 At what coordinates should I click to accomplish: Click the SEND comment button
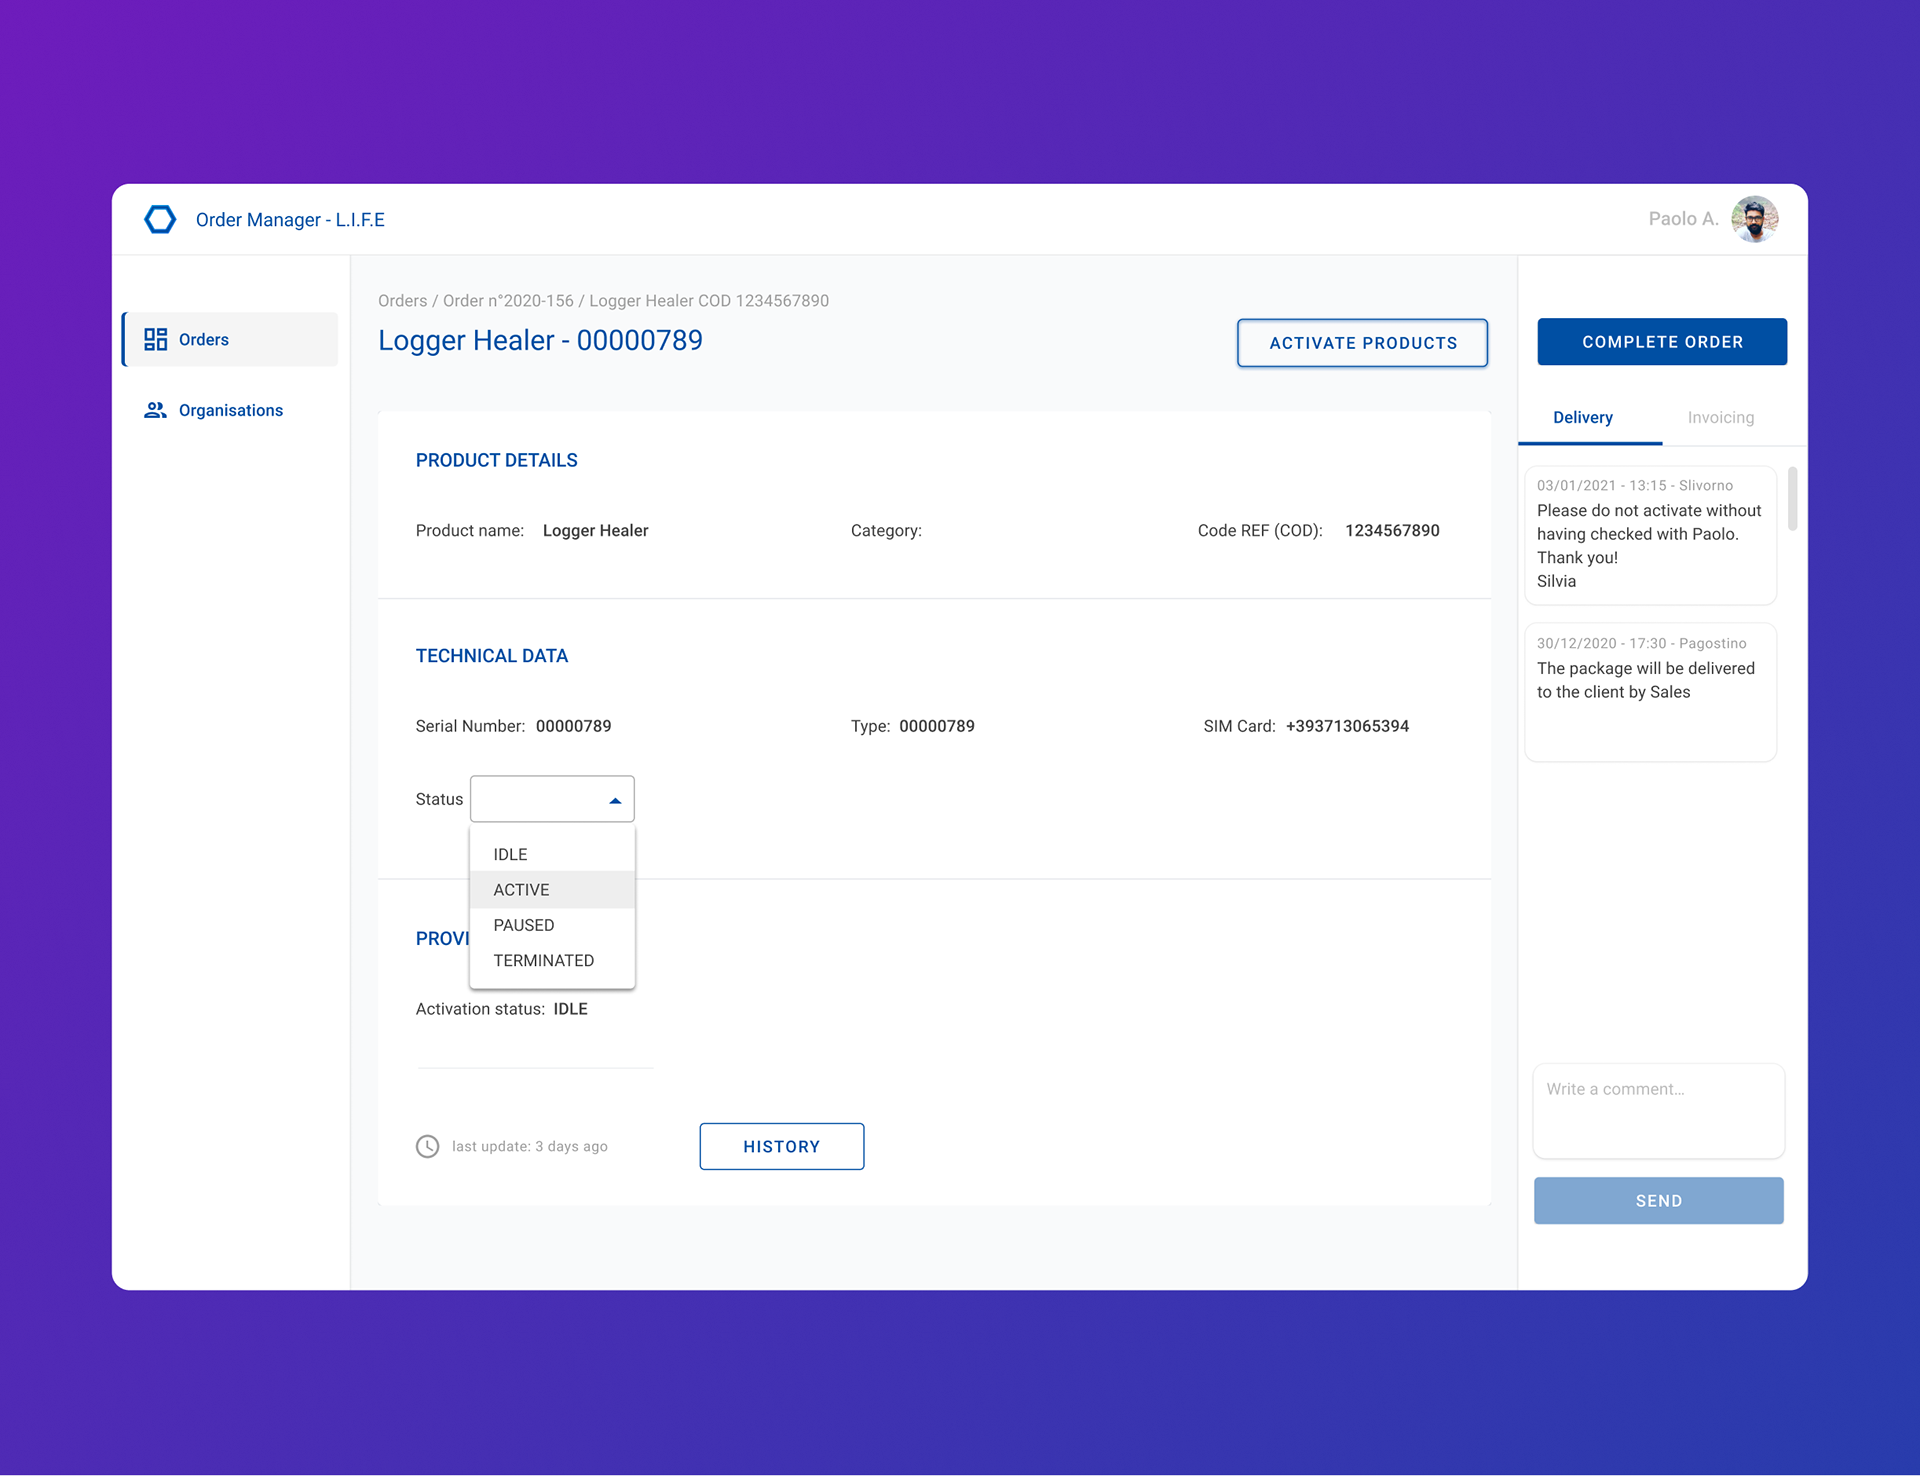click(1659, 1200)
